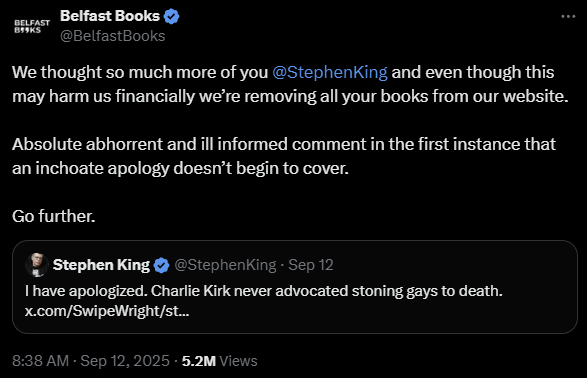Image resolution: width=587 pixels, height=378 pixels.
Task: Open the quoted Stephen King post card
Action: point(295,287)
